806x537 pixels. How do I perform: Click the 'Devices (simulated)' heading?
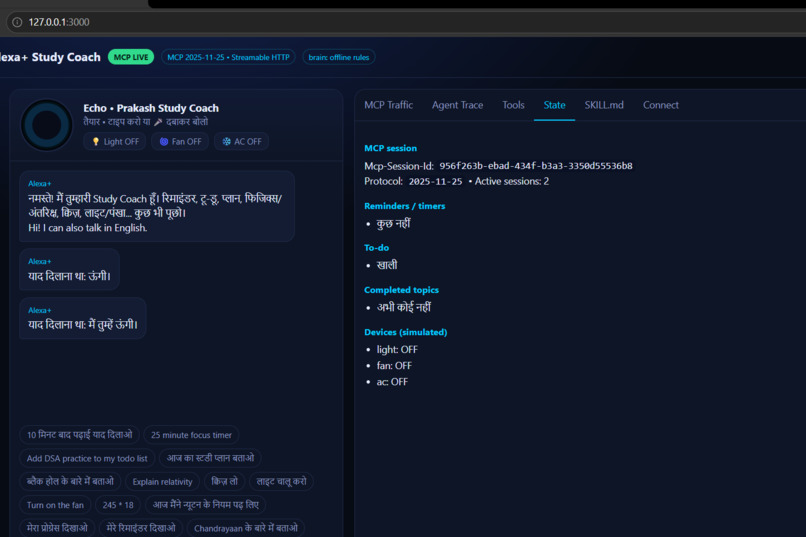click(x=406, y=332)
